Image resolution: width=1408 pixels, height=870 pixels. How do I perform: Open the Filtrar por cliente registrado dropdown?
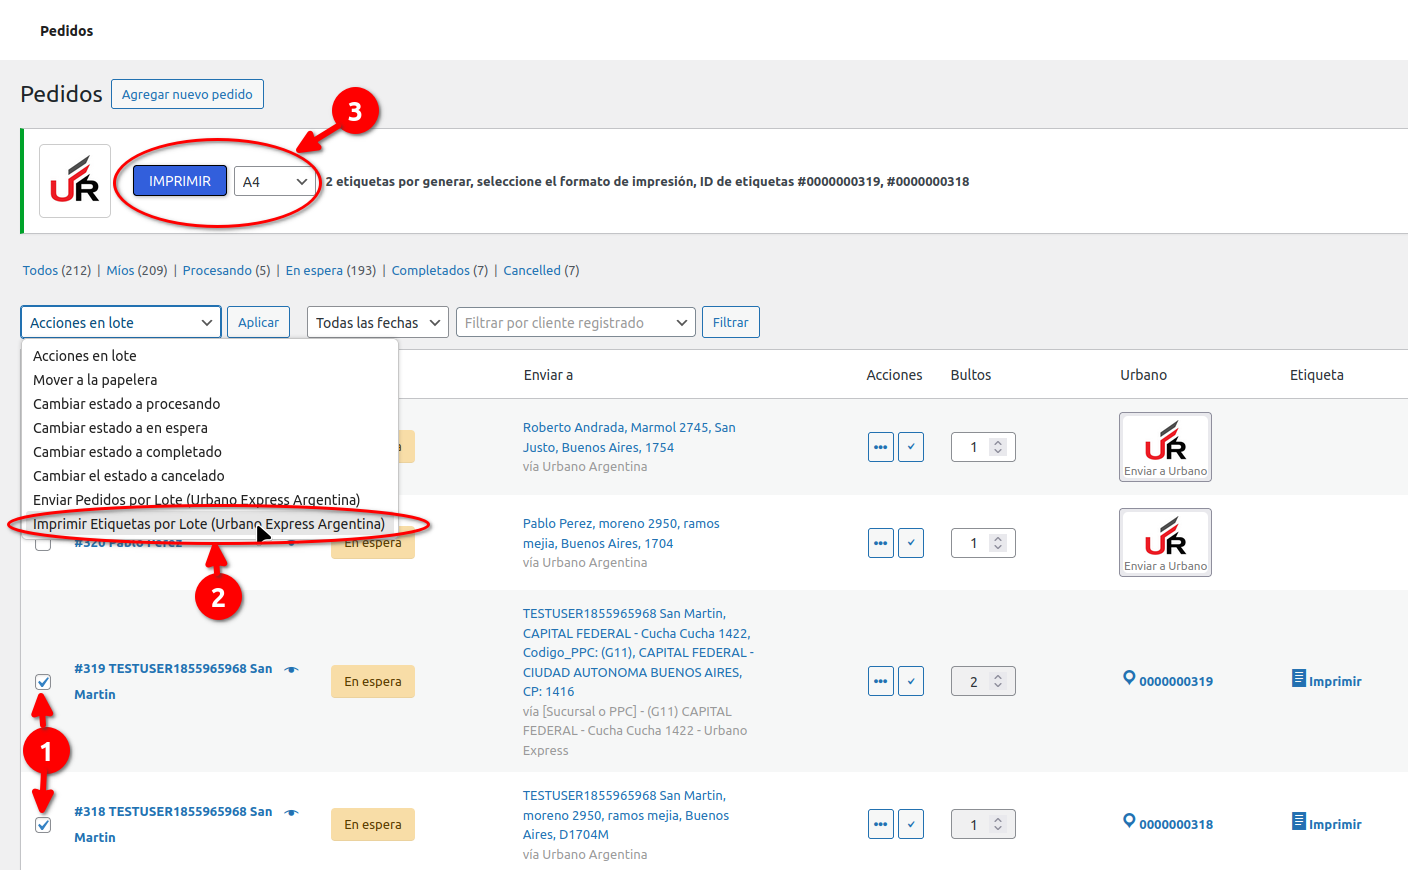[x=575, y=323]
